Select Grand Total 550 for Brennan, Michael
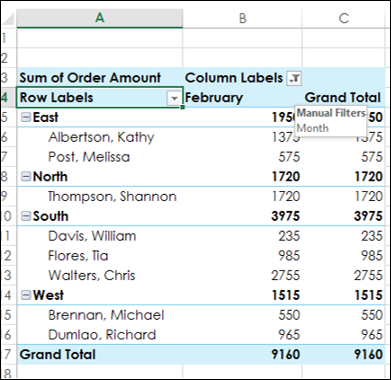Screen dimensions: 391x380 tap(372, 315)
